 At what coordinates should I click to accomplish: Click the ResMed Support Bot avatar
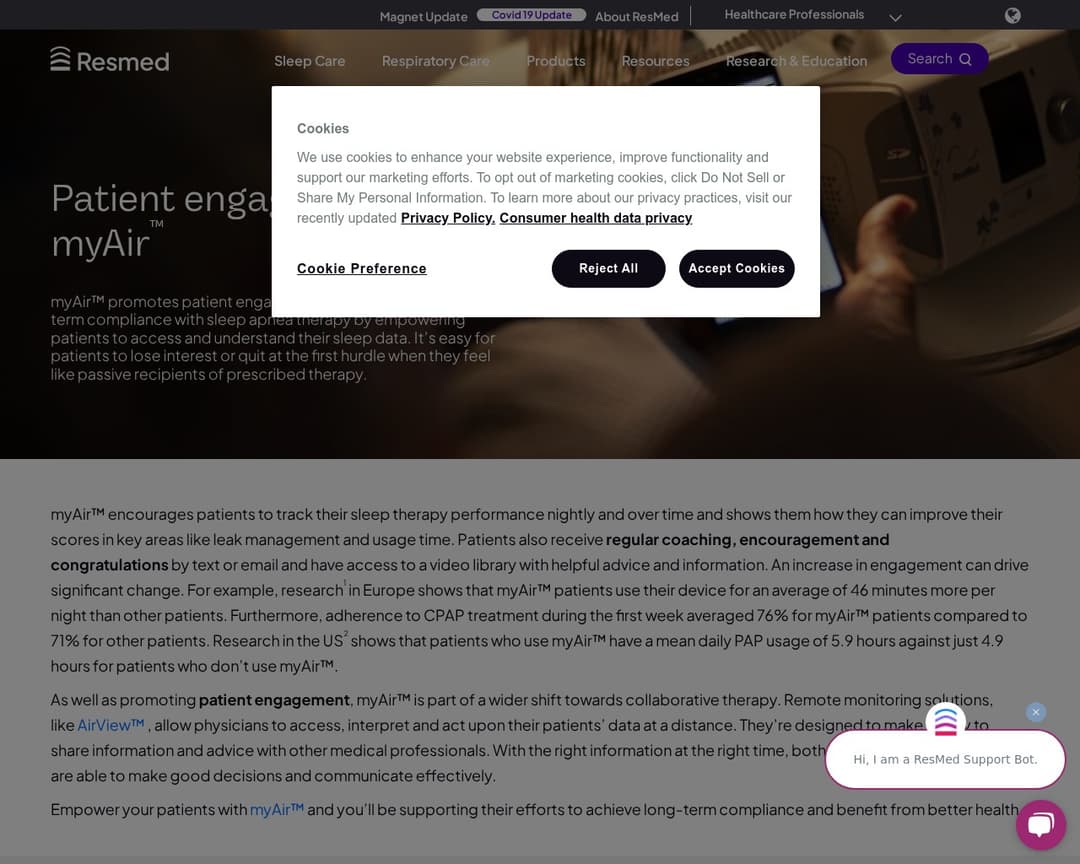click(x=945, y=721)
